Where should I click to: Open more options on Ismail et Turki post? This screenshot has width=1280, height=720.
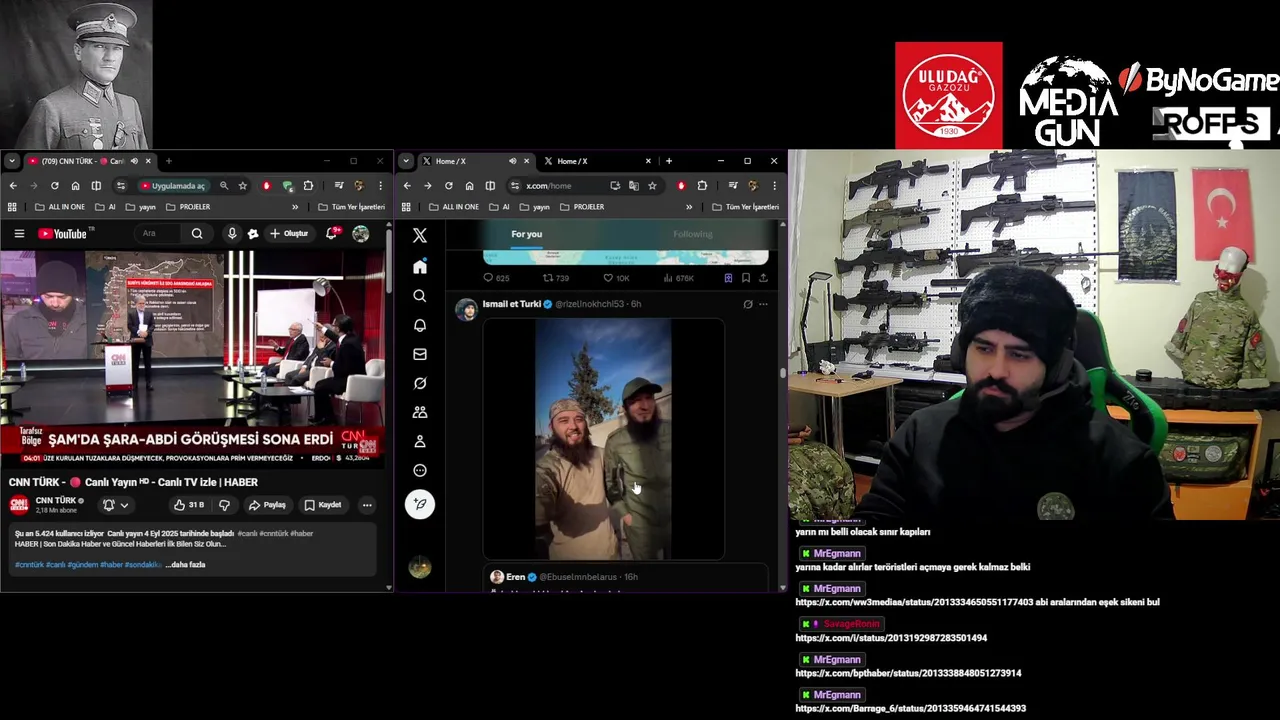point(763,304)
